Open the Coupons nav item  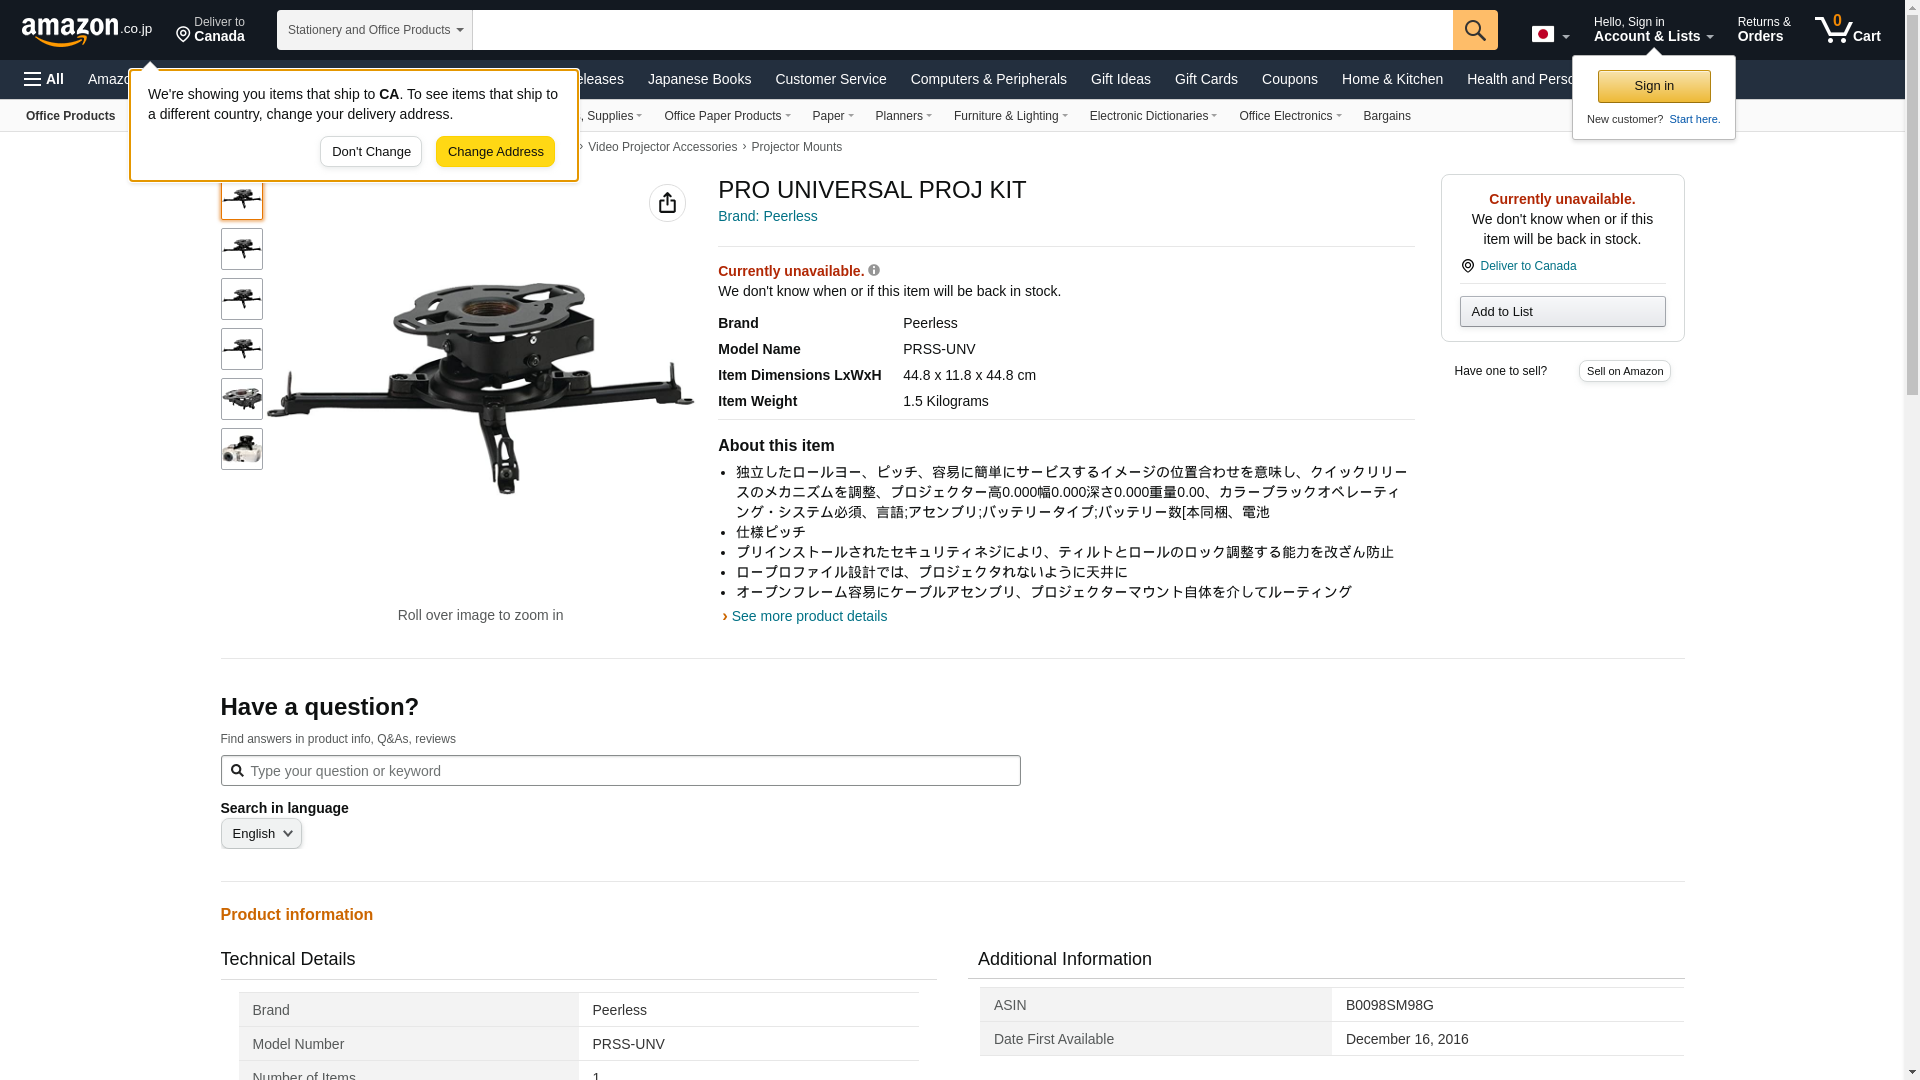pyautogui.click(x=1289, y=79)
